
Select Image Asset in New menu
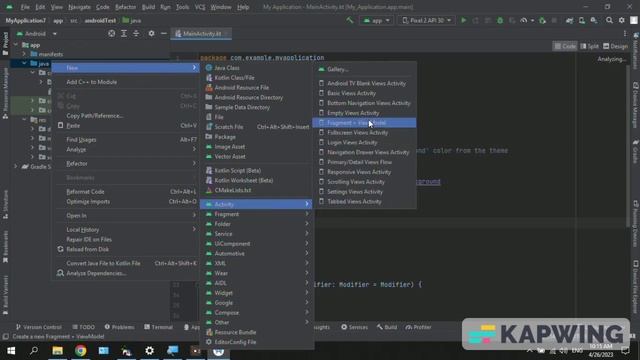tap(257, 147)
